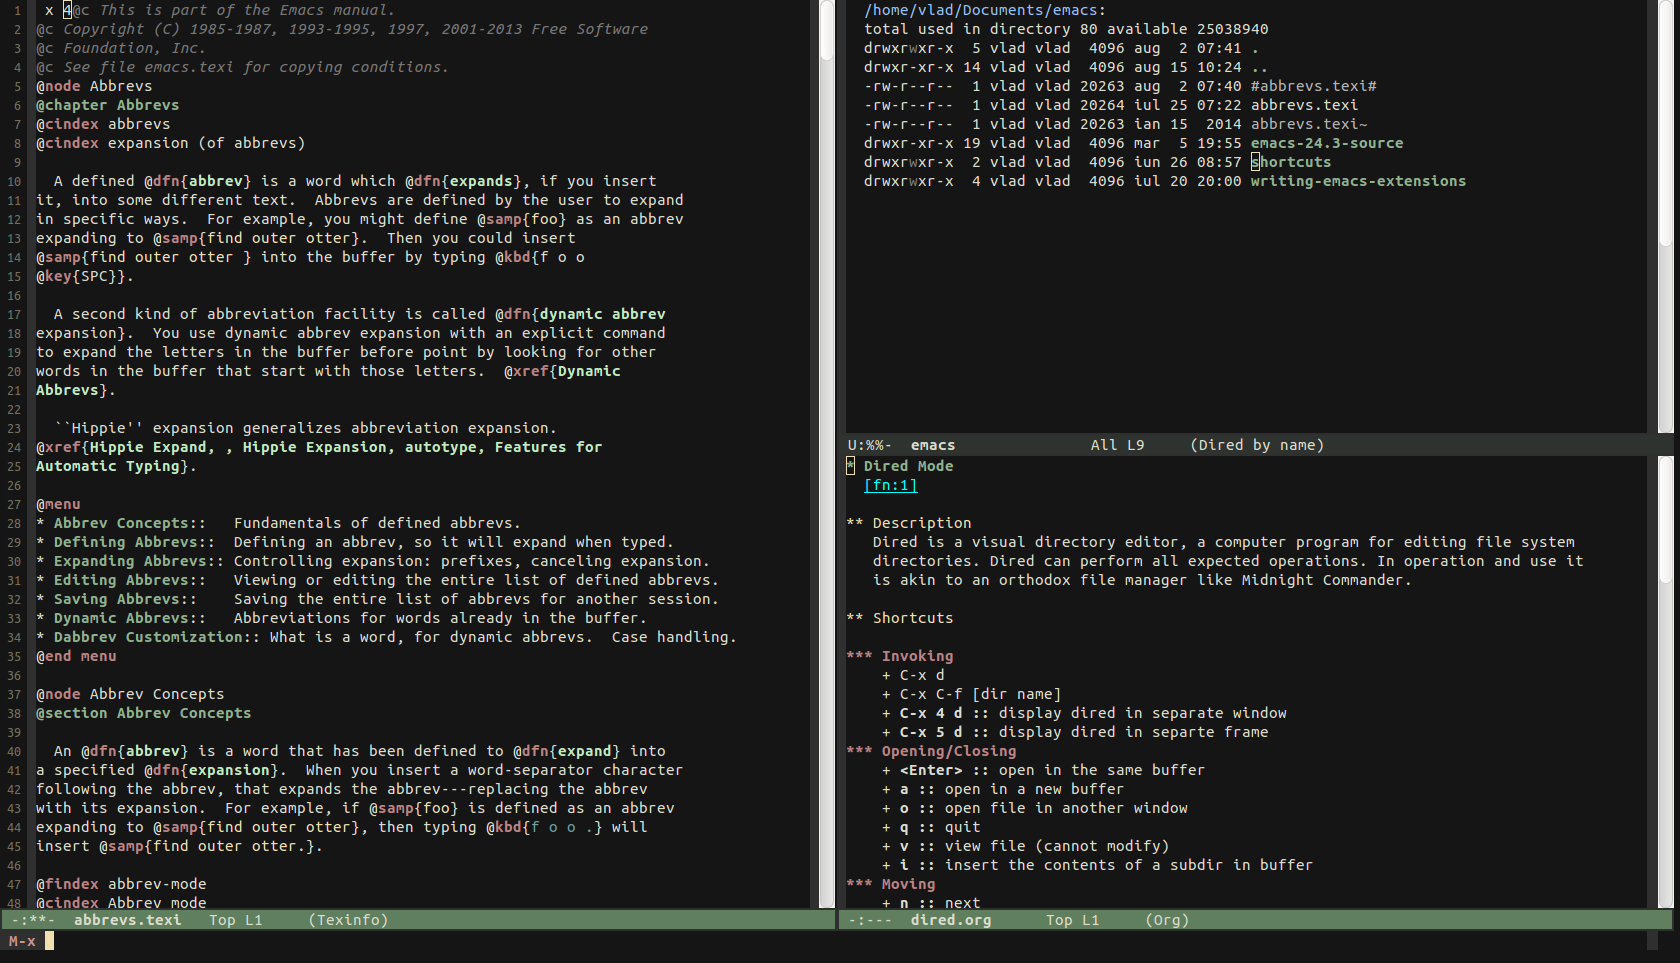This screenshot has height=963, width=1680.
Task: Click '@chapter Abbrevs' line in texinfo buffer
Action: click(108, 105)
